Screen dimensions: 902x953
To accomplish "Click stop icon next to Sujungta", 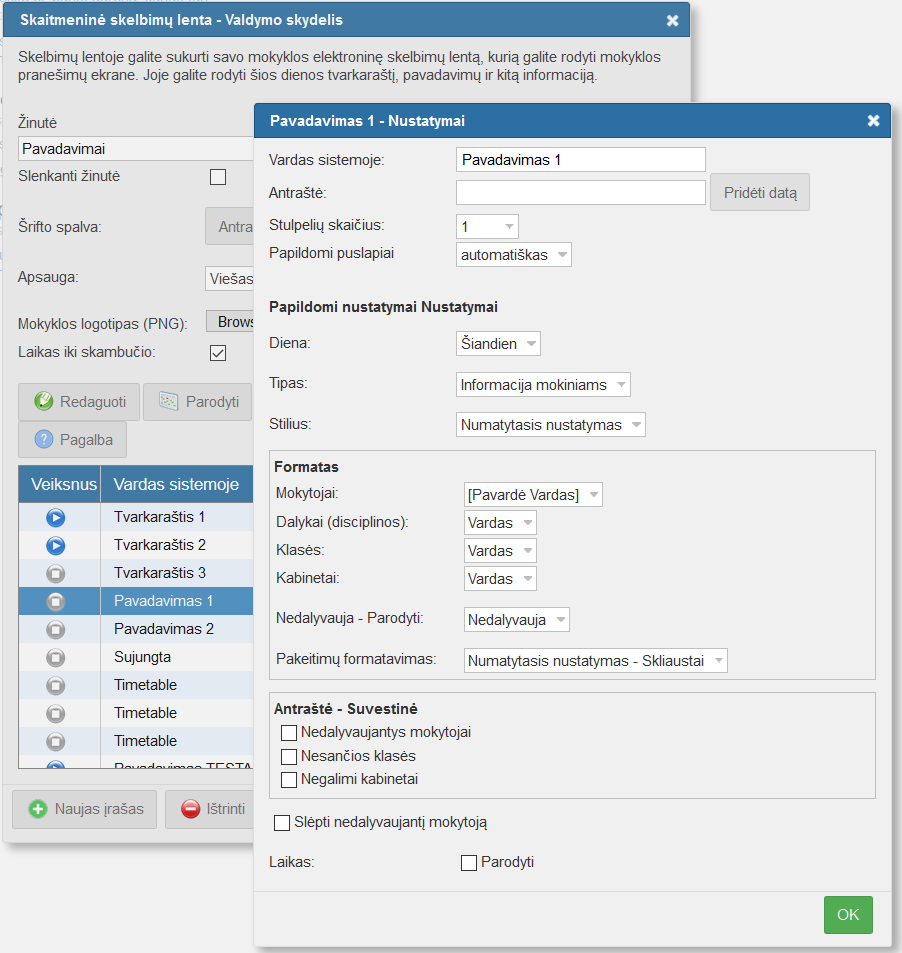I will pos(56,657).
